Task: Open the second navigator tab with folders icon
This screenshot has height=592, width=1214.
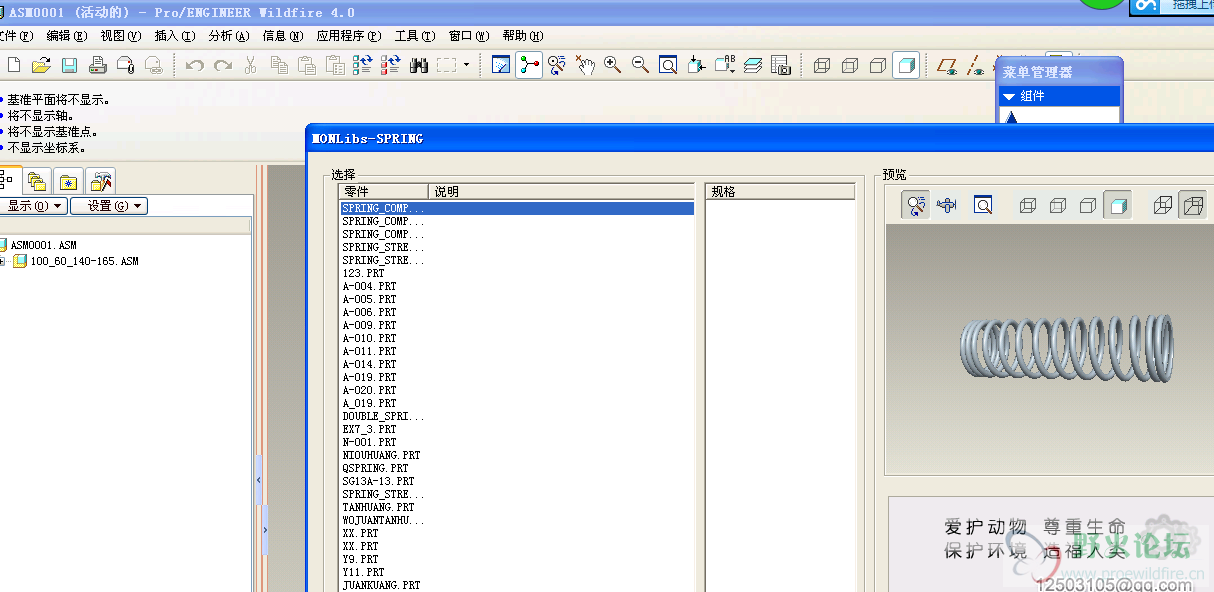Action: (37, 181)
